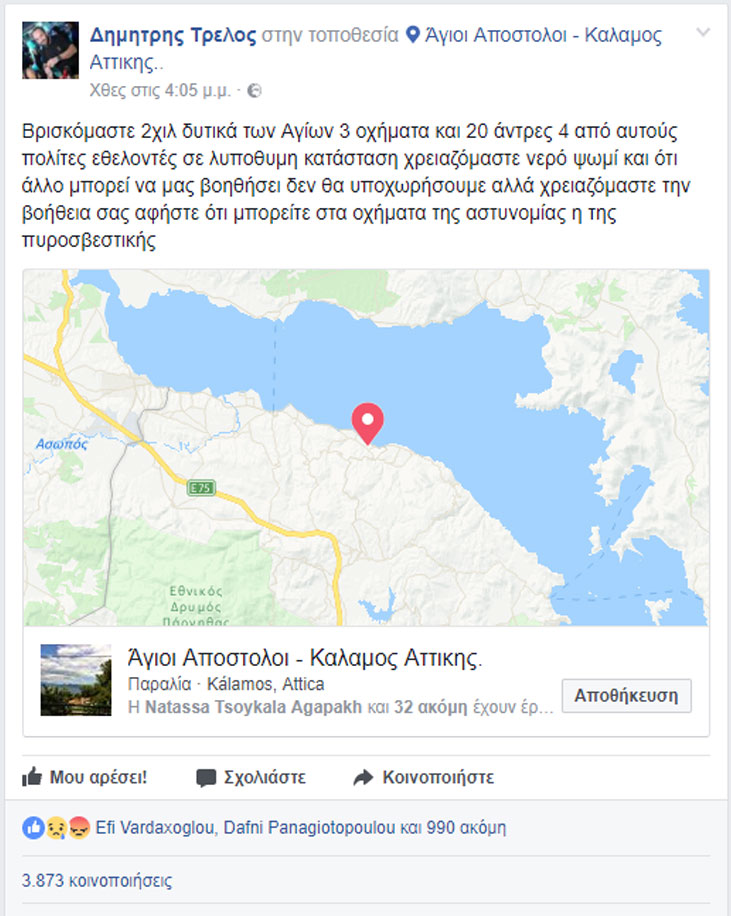Click the location pin icon beside Άγιοι Αποστολοι
The width and height of the screenshot is (731, 916).
tap(413, 34)
